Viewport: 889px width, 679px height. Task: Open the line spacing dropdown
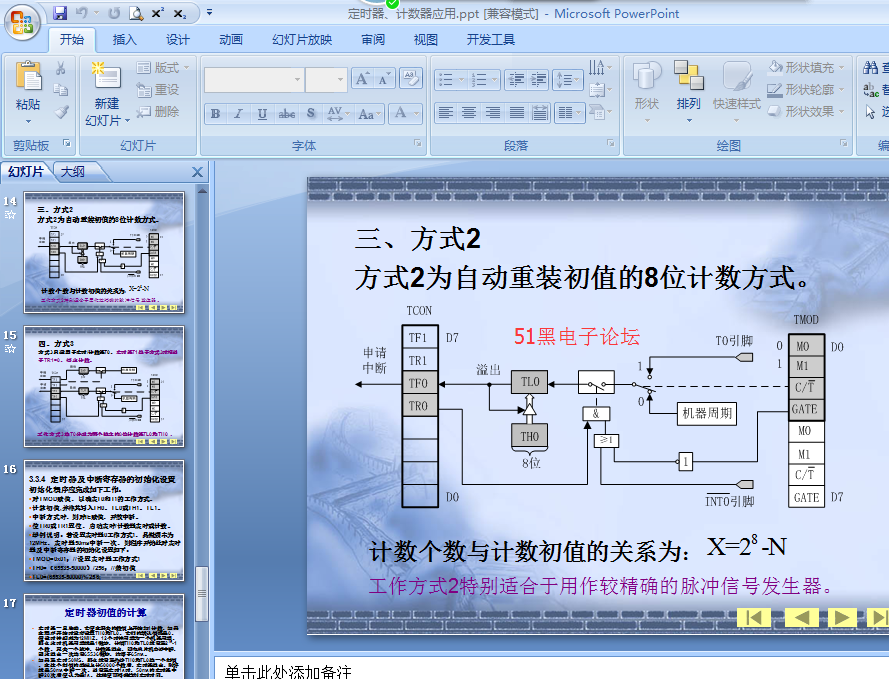pyautogui.click(x=569, y=80)
